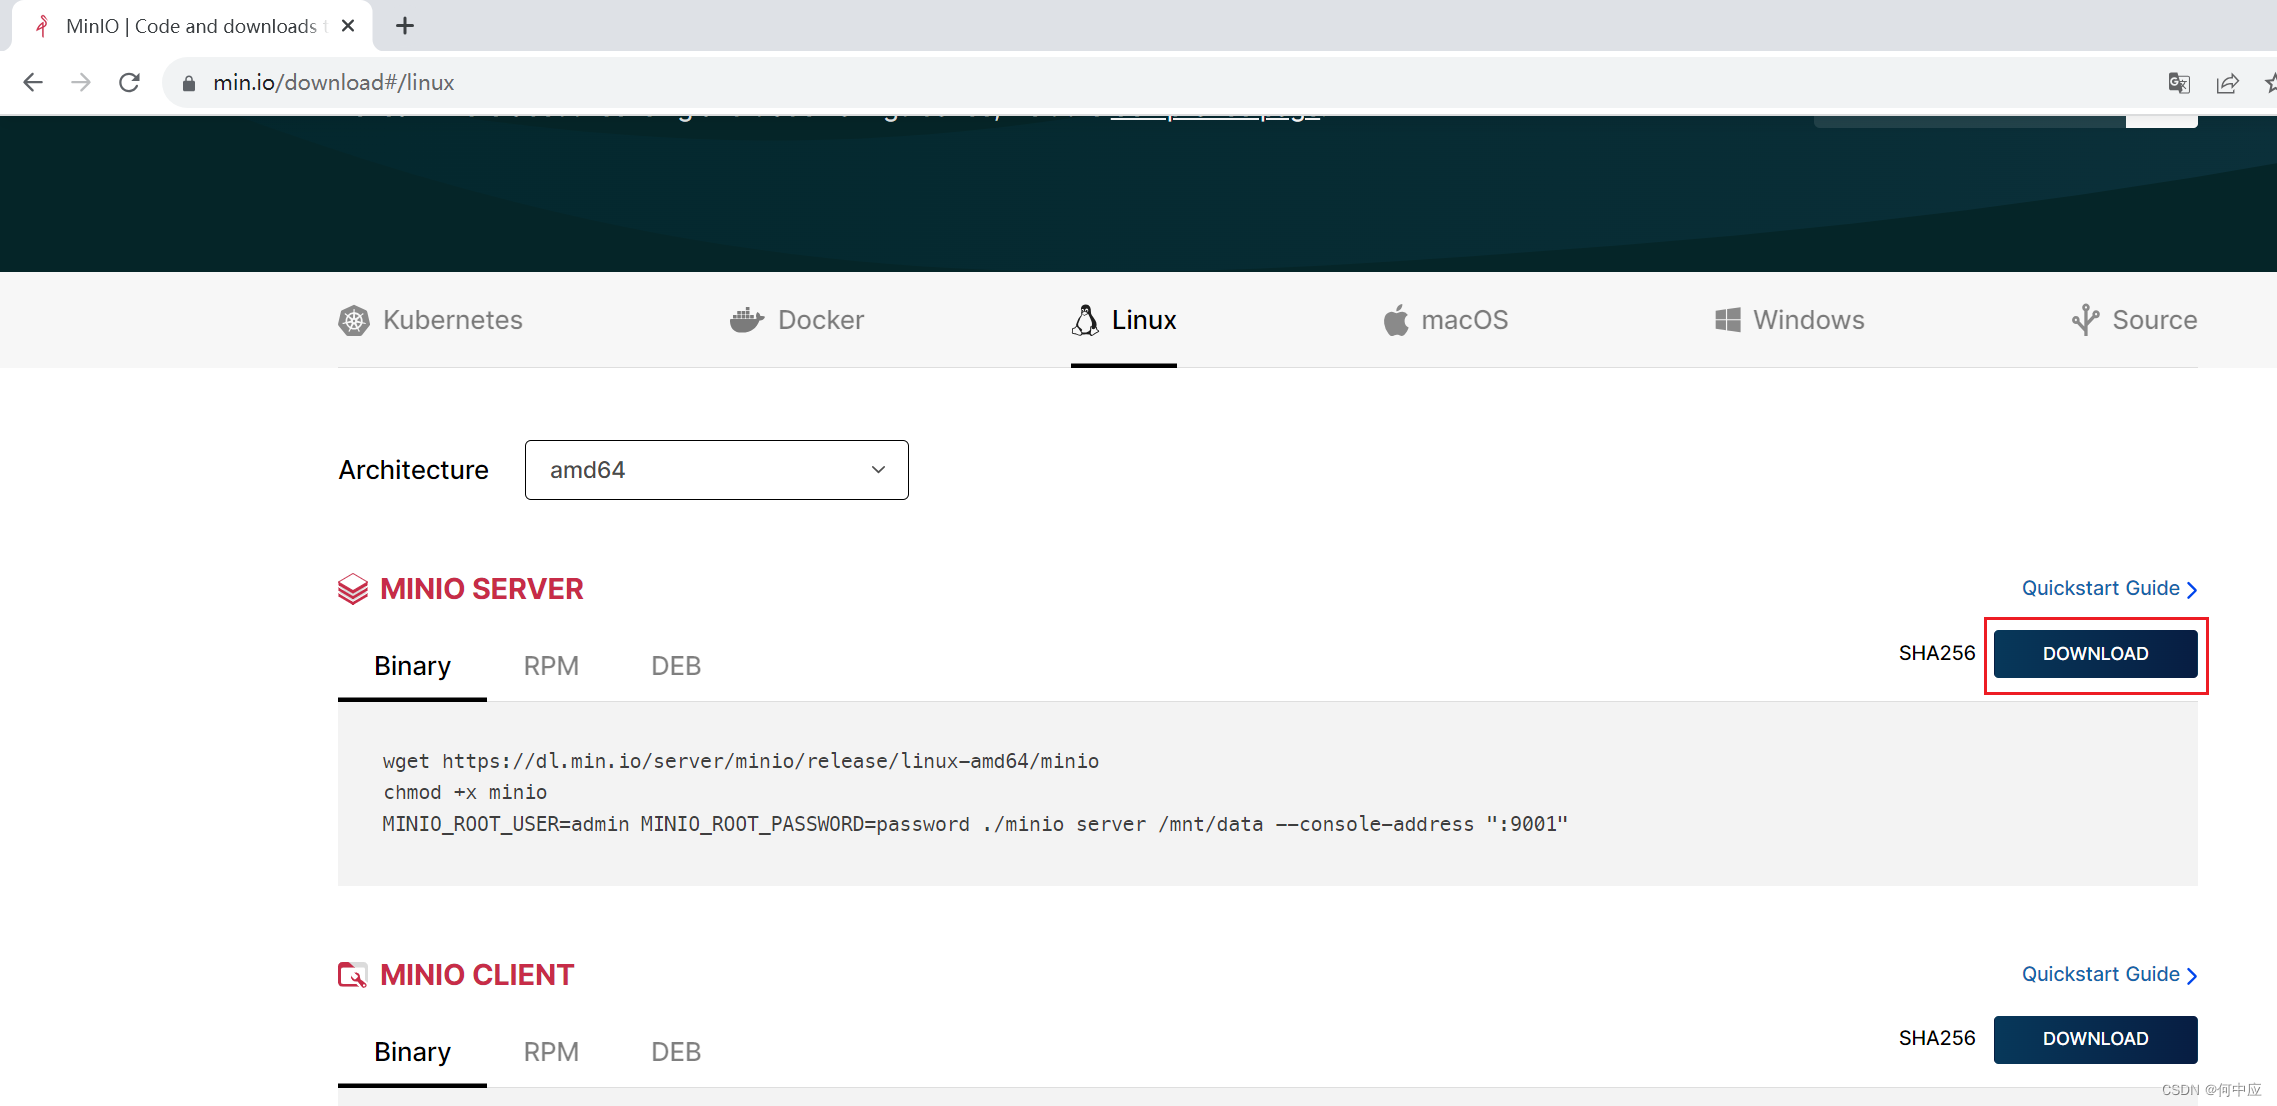Click the share page icon
Screen dimensions: 2277x1106
(2227, 83)
